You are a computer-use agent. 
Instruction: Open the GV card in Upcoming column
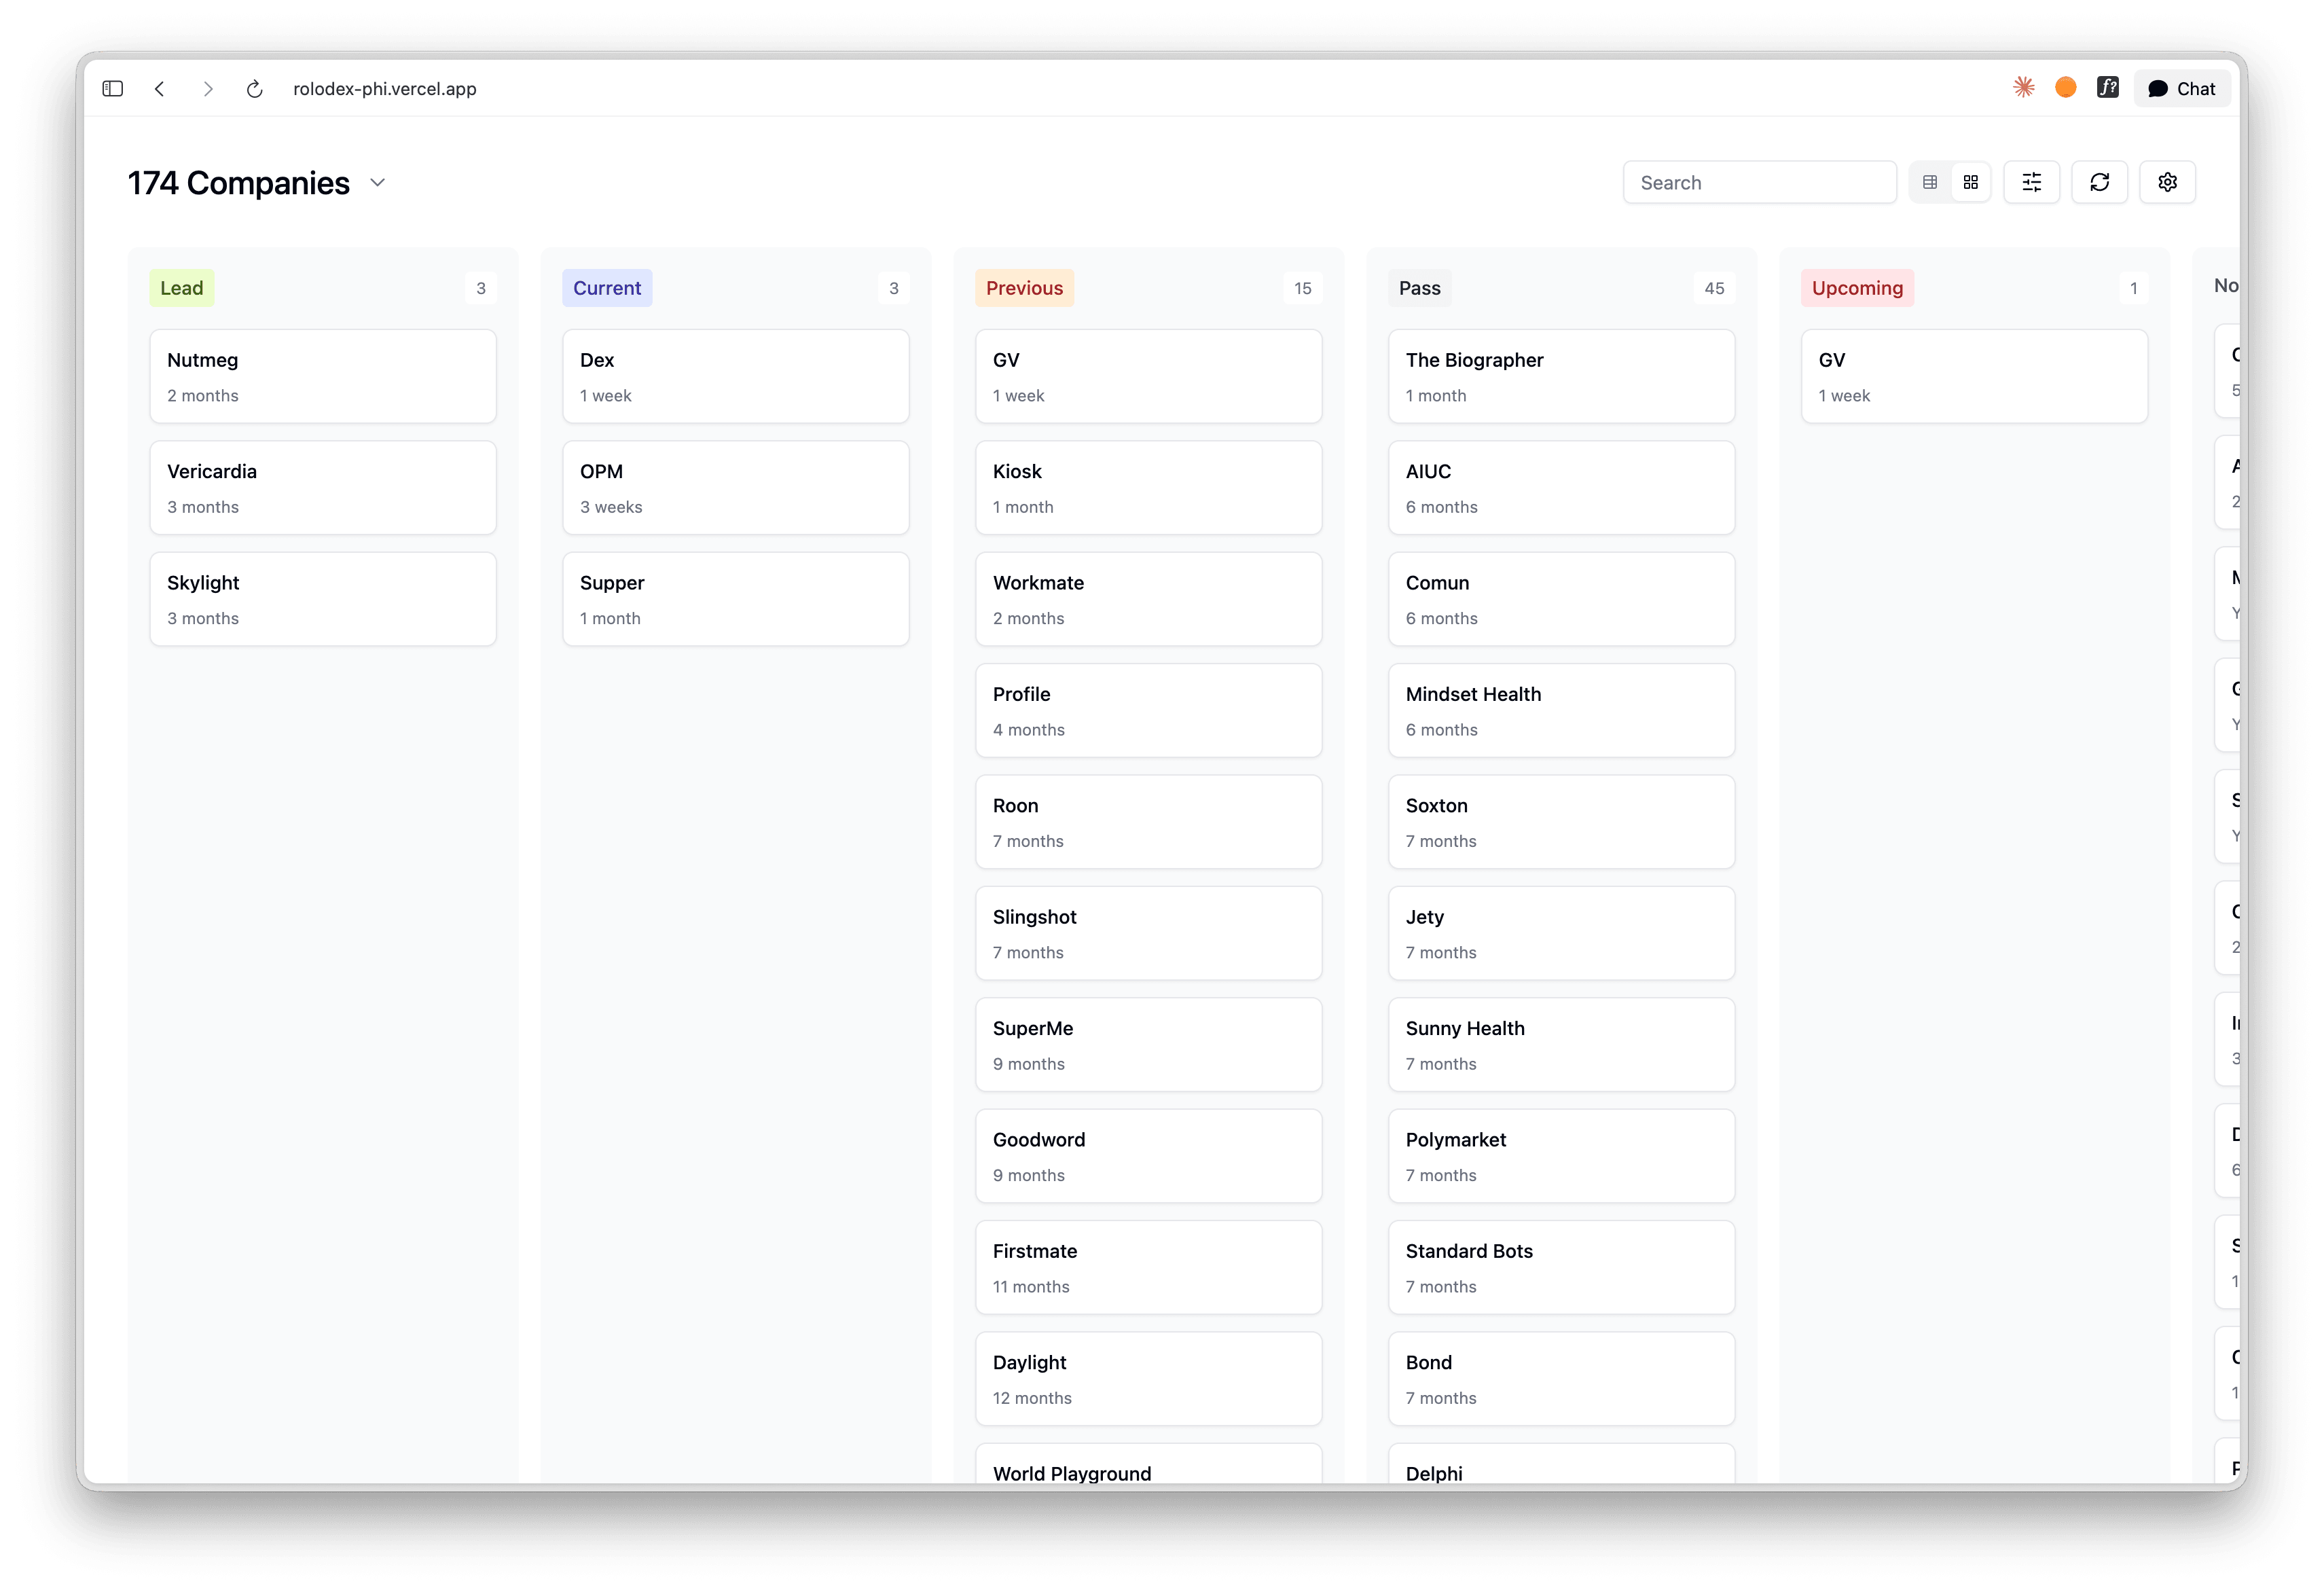click(x=1975, y=377)
